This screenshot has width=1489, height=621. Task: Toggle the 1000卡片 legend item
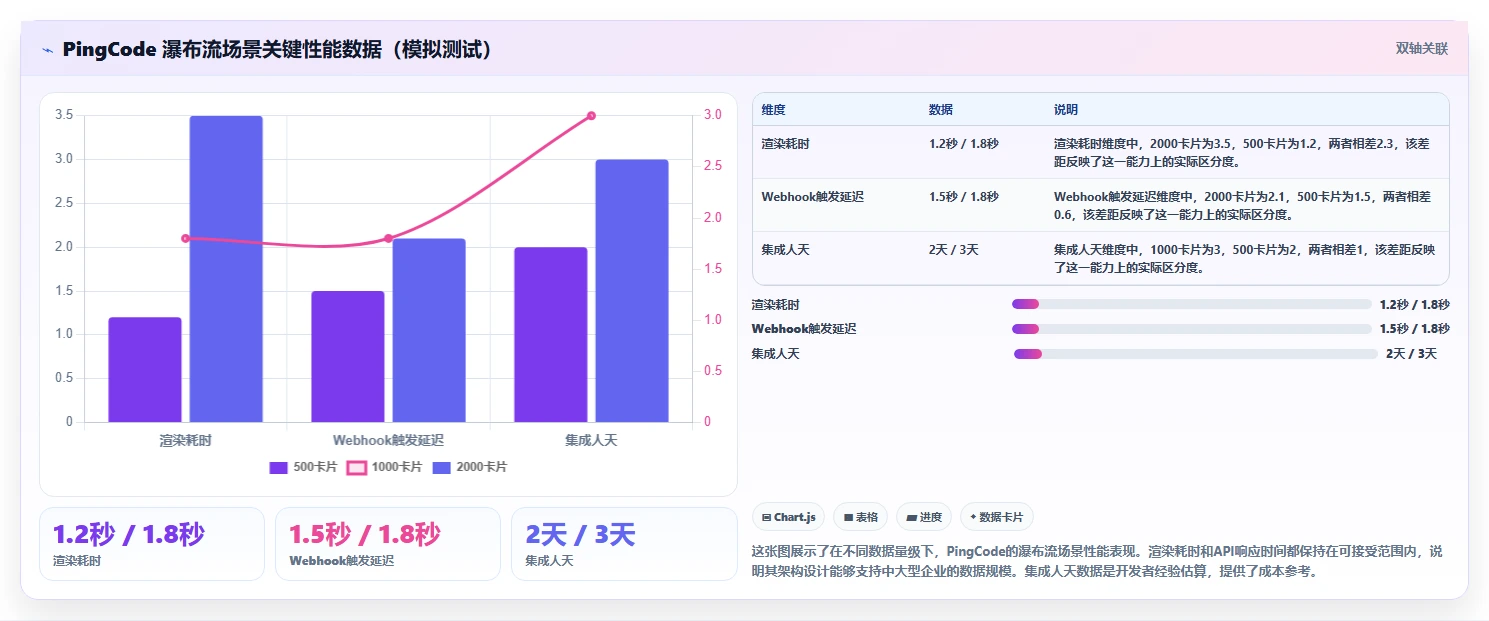(x=384, y=467)
